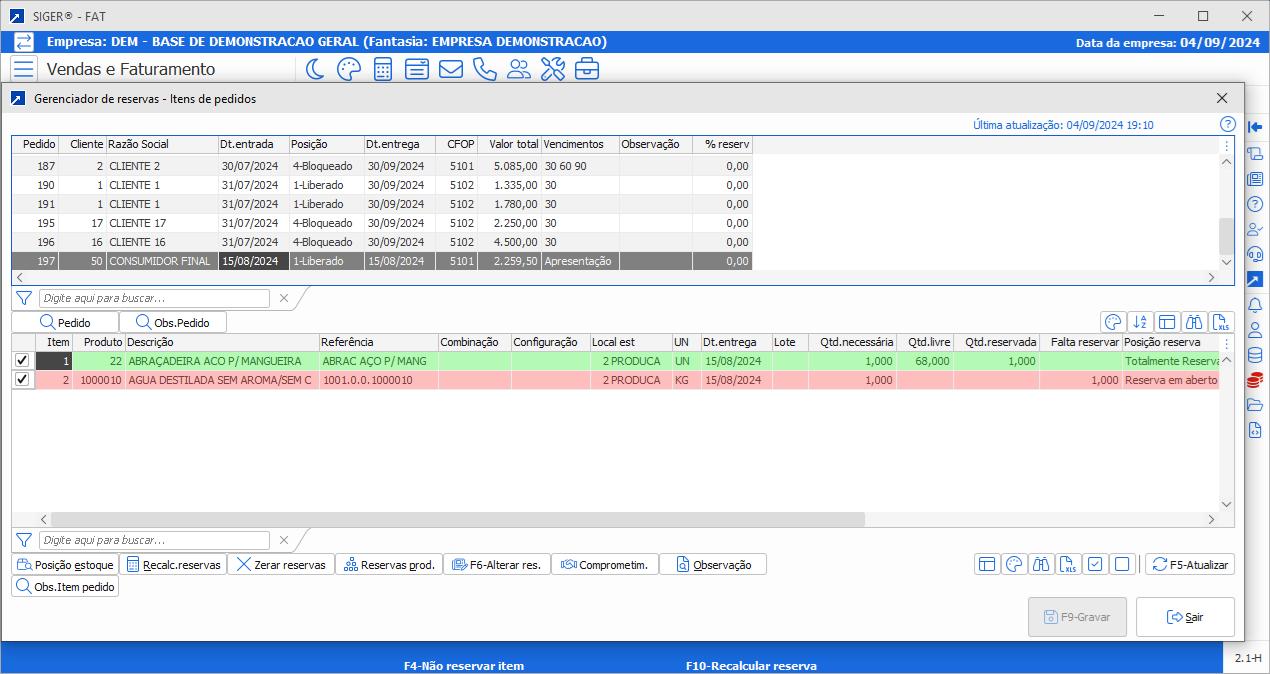Click F10-Recalcular reserva in status bar
This screenshot has width=1270, height=674.
[x=751, y=665]
